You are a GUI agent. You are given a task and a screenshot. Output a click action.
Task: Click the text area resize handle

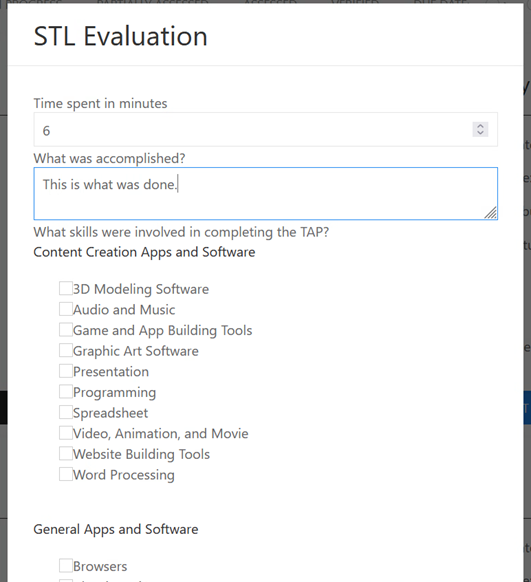click(x=491, y=213)
